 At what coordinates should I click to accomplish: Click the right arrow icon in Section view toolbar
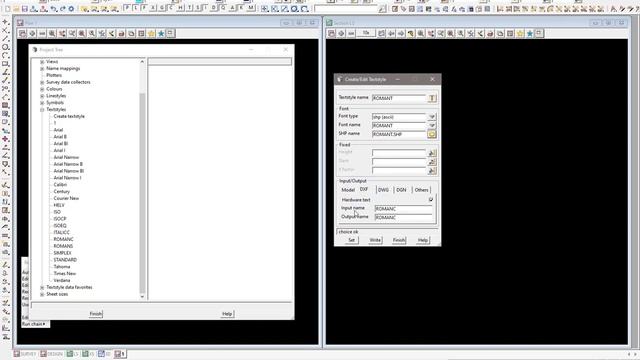pos(401,33)
